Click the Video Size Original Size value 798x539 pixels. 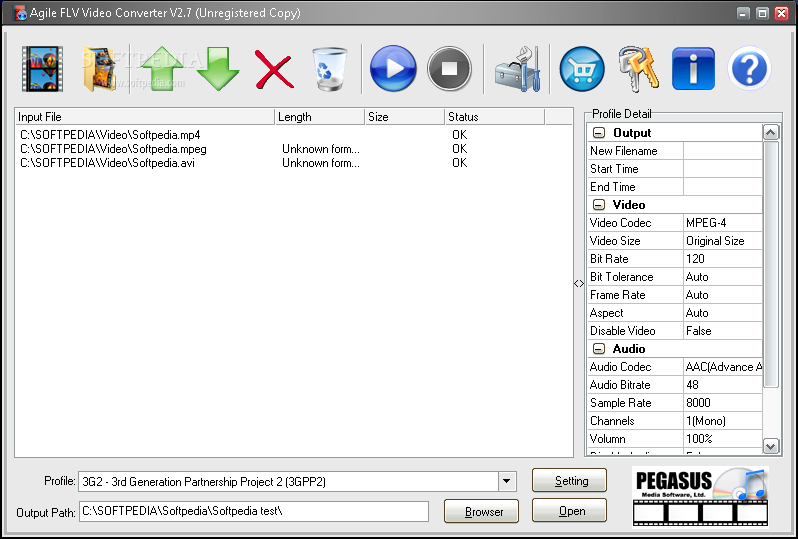point(723,241)
